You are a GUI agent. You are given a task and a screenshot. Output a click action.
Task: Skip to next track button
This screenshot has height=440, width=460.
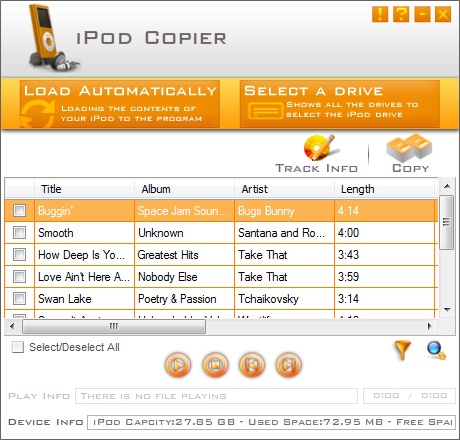coord(289,365)
